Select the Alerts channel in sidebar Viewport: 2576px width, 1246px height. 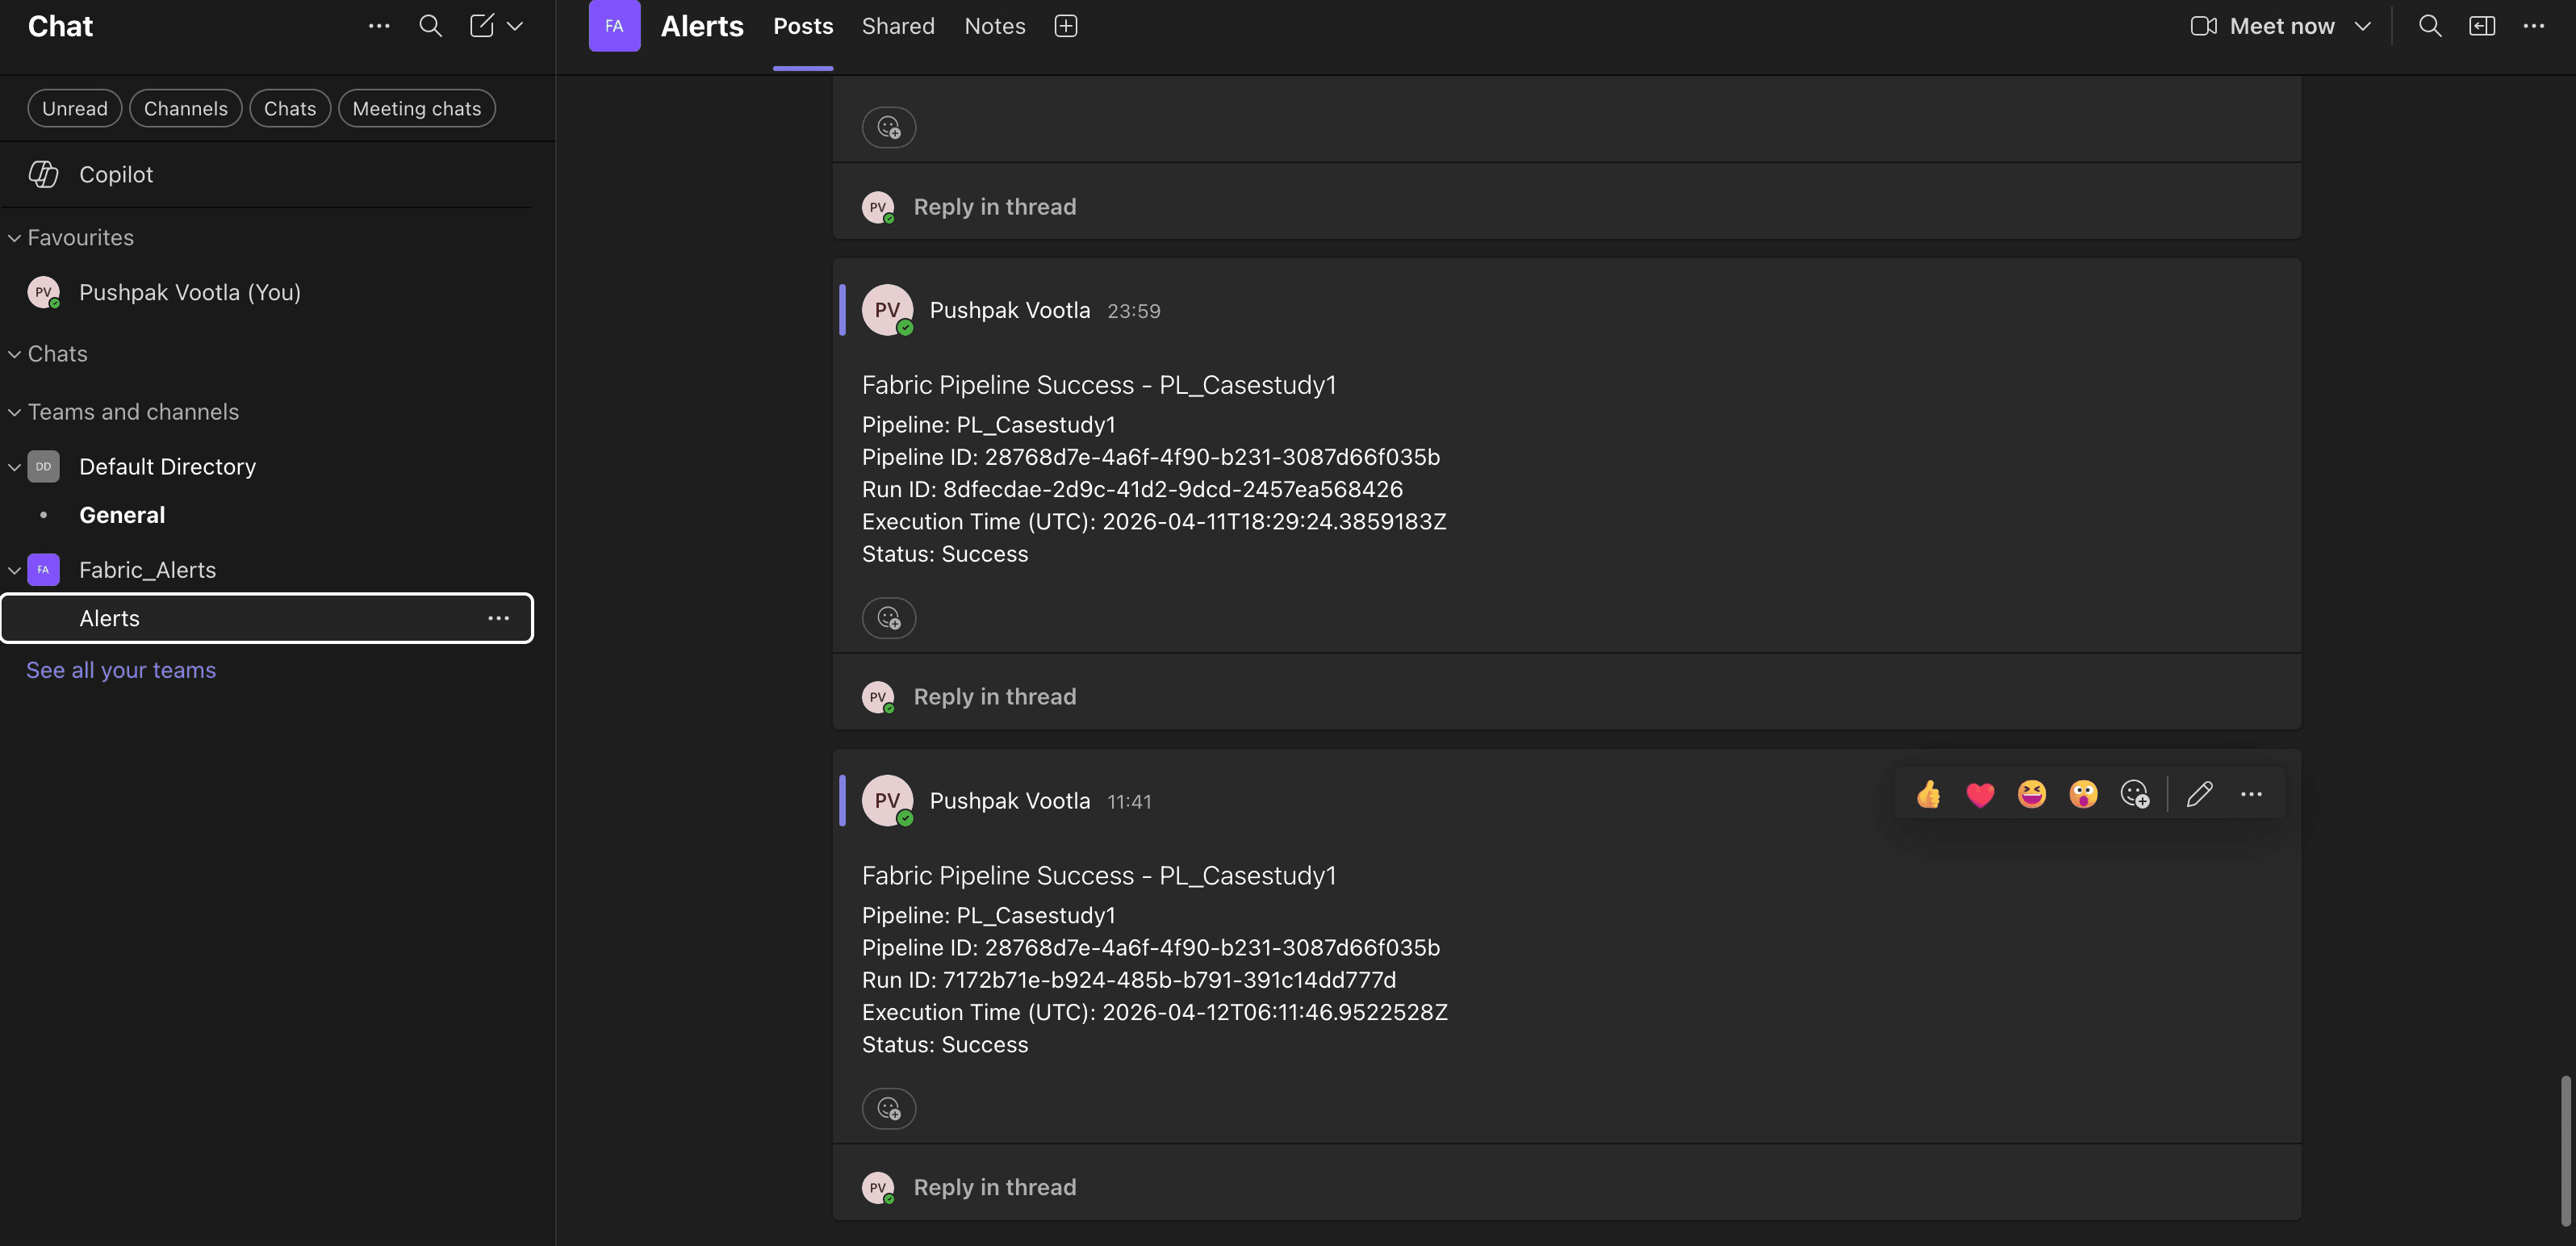pyautogui.click(x=266, y=618)
